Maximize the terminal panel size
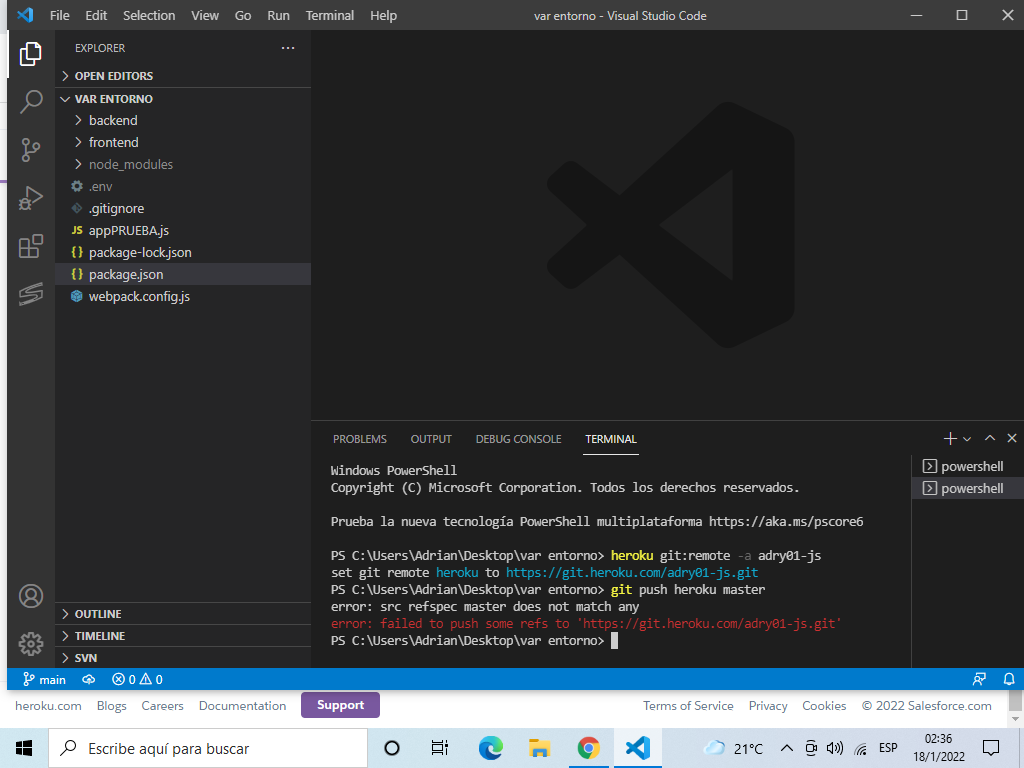The width and height of the screenshot is (1024, 768). (x=990, y=438)
